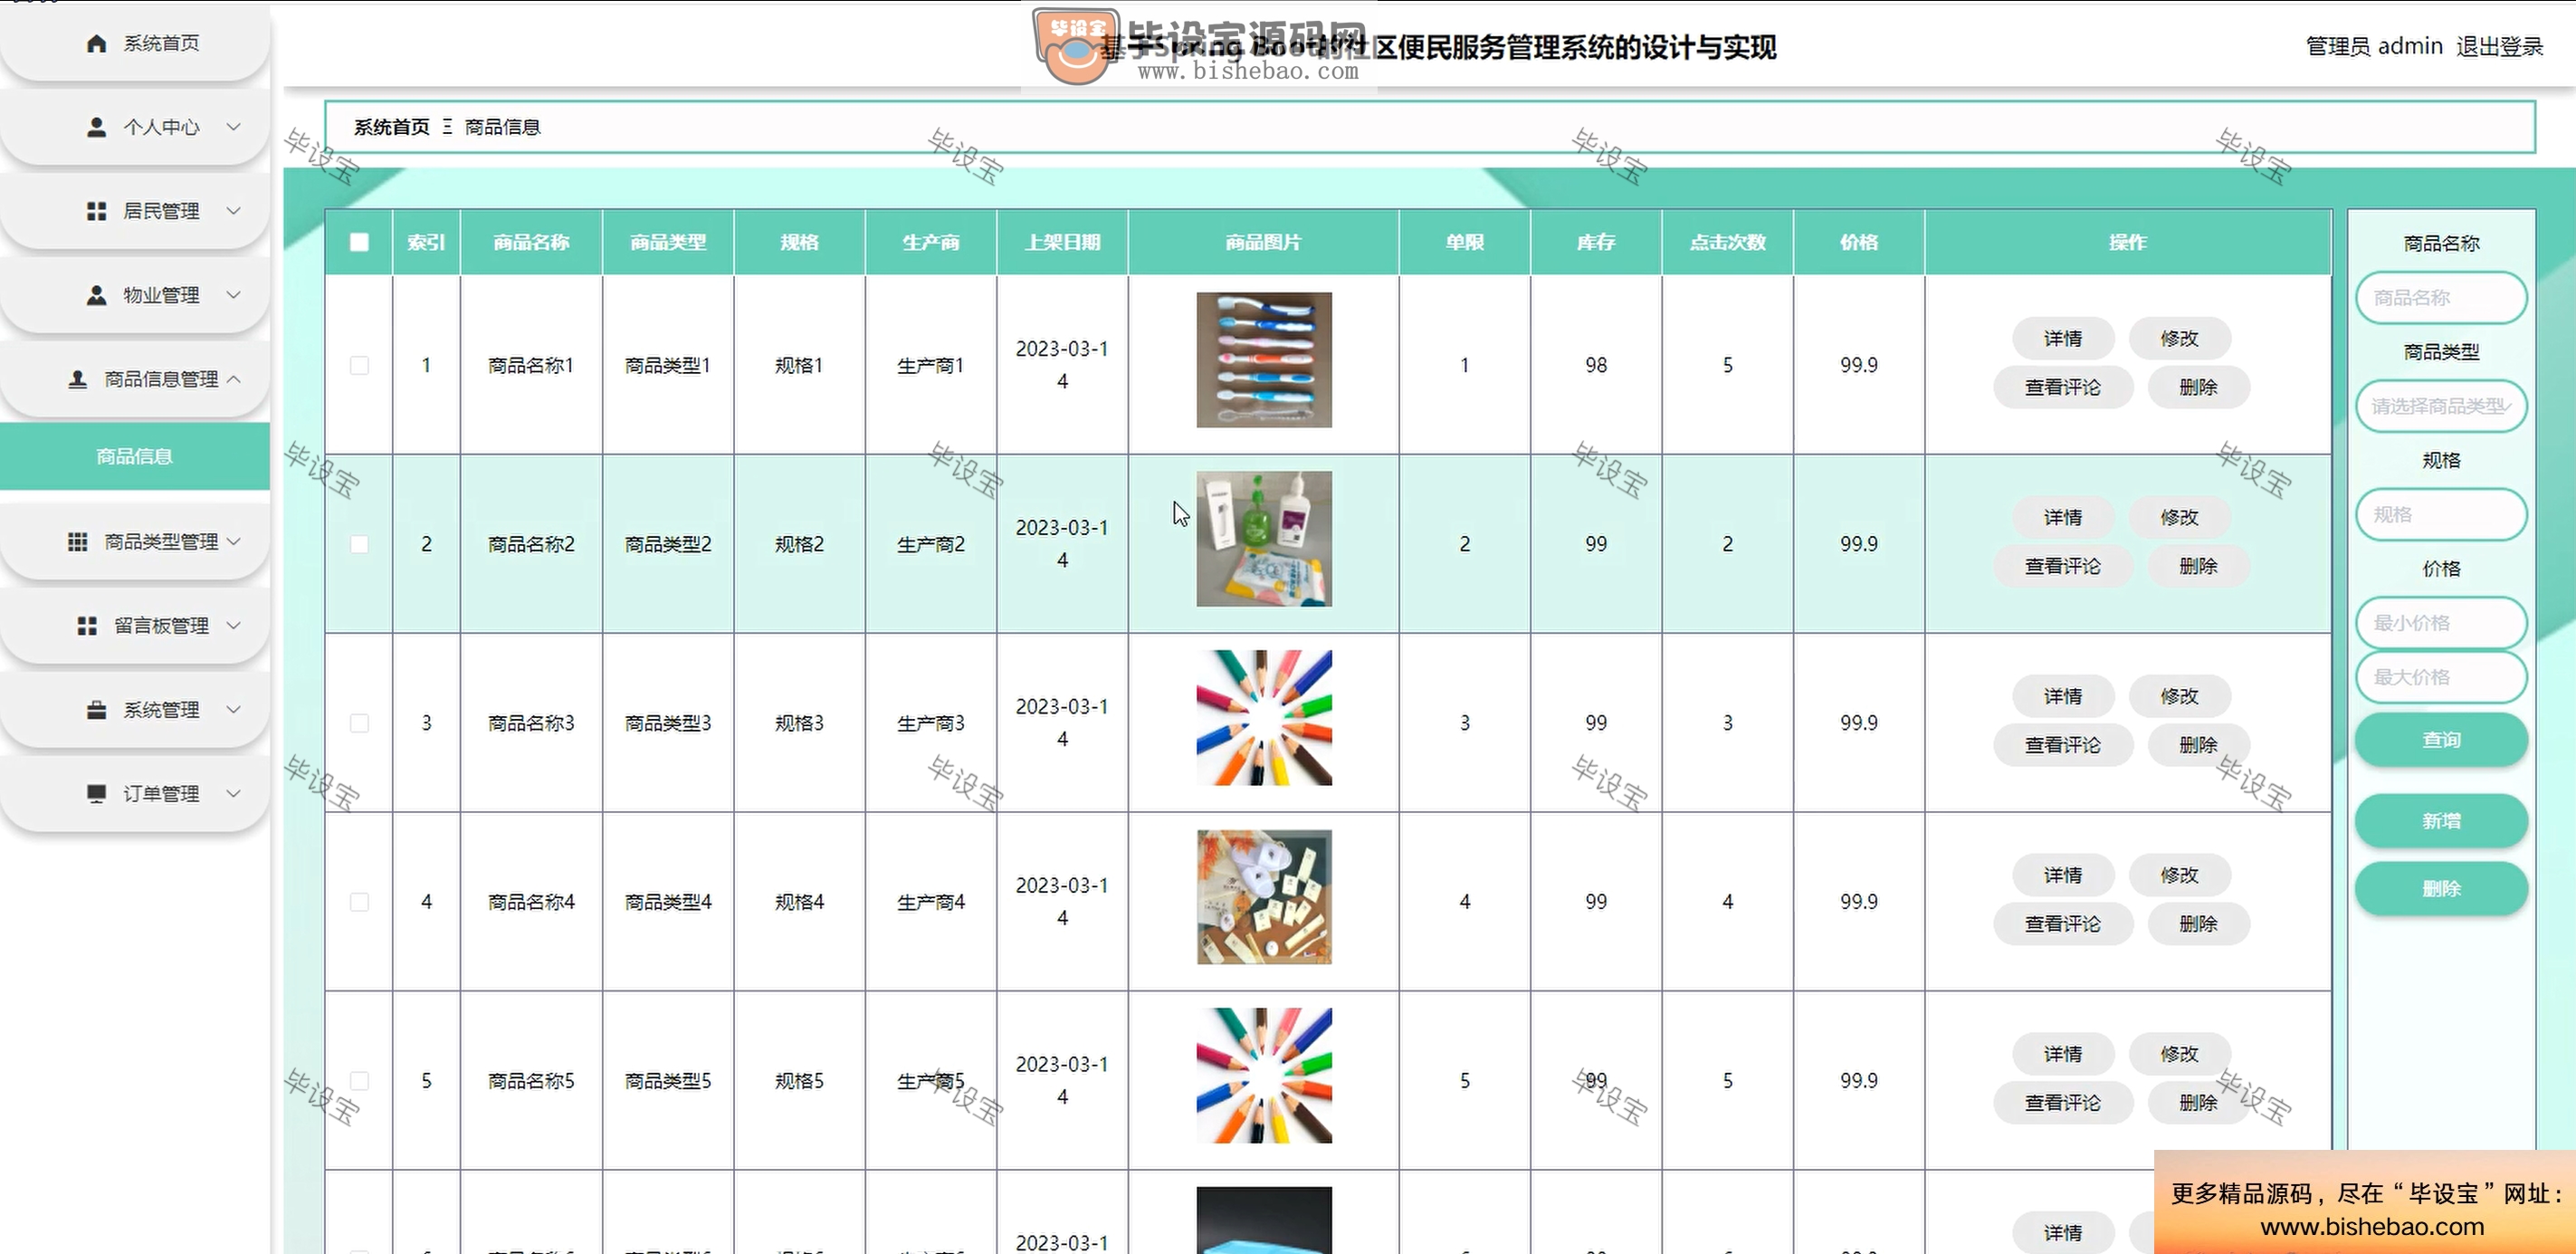2576x1254 pixels.
Task: Click the person icon beside 个人中心
Action: pos(96,127)
